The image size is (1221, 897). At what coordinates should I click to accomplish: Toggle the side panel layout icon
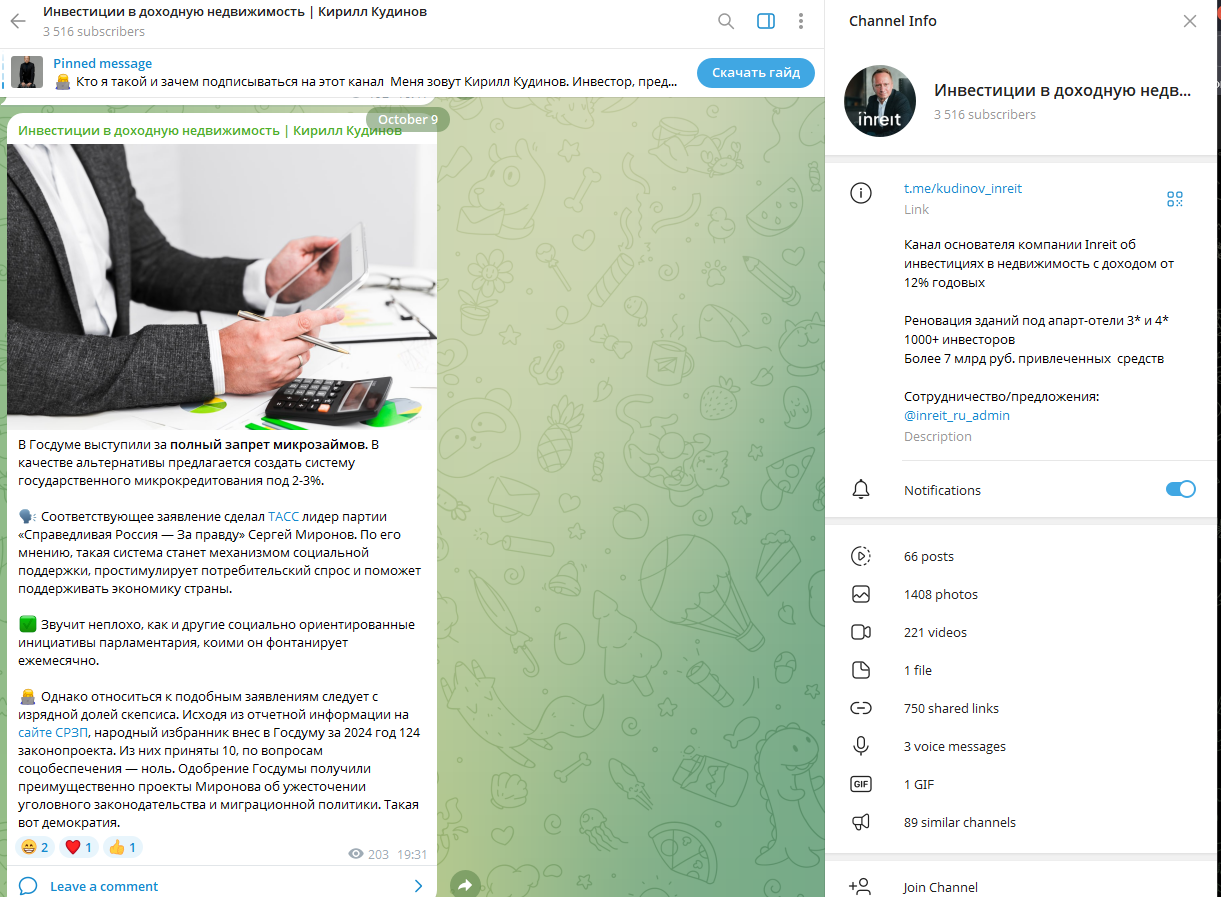click(x=766, y=21)
